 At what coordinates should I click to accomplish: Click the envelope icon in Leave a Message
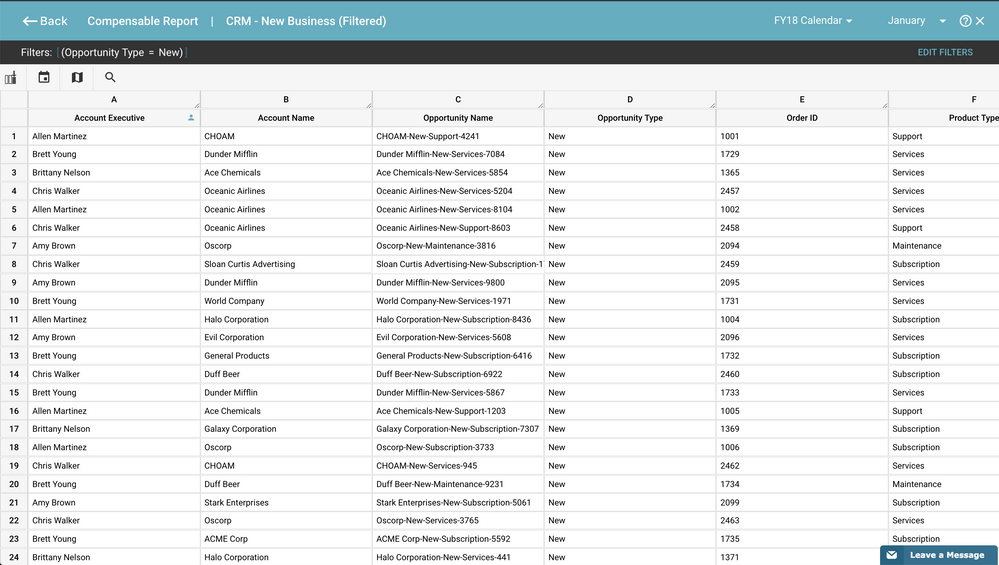click(892, 555)
